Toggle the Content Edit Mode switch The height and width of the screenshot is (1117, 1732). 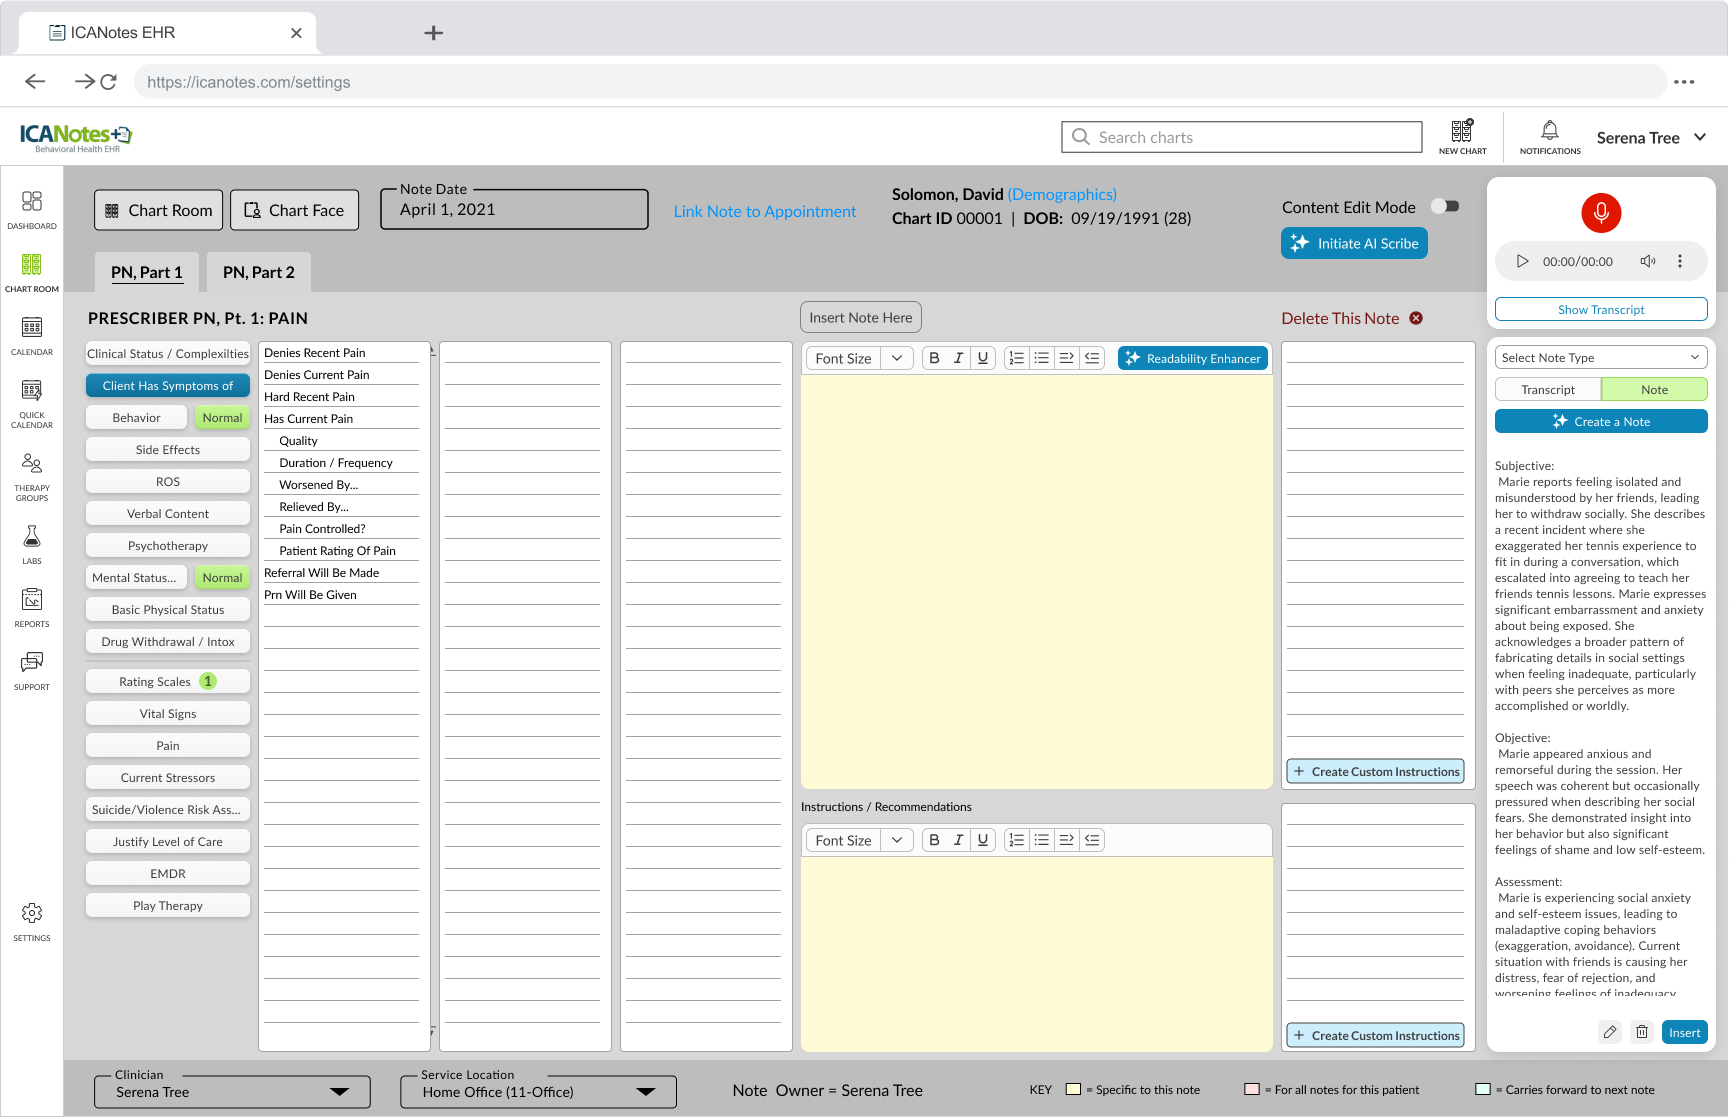click(x=1445, y=206)
